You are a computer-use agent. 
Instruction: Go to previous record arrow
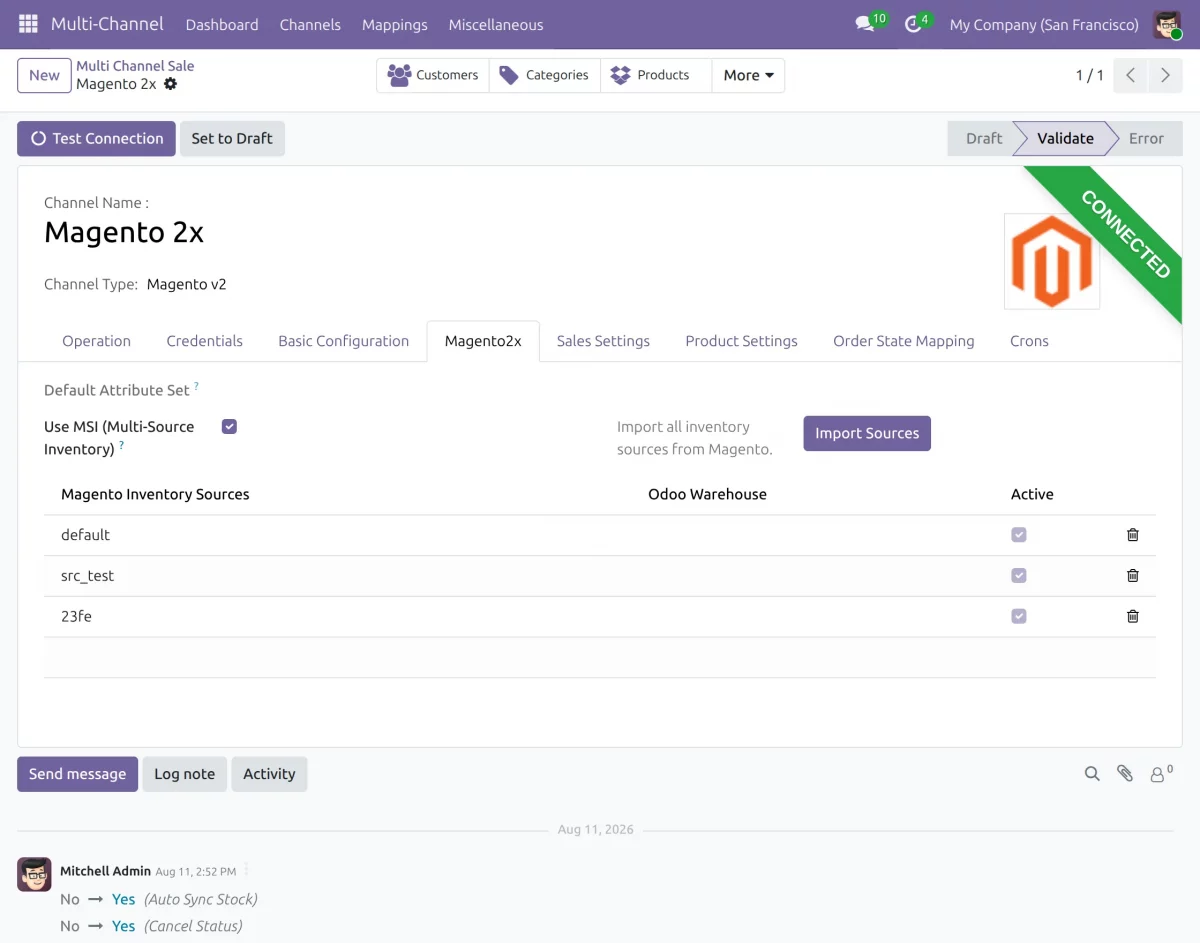point(1130,75)
